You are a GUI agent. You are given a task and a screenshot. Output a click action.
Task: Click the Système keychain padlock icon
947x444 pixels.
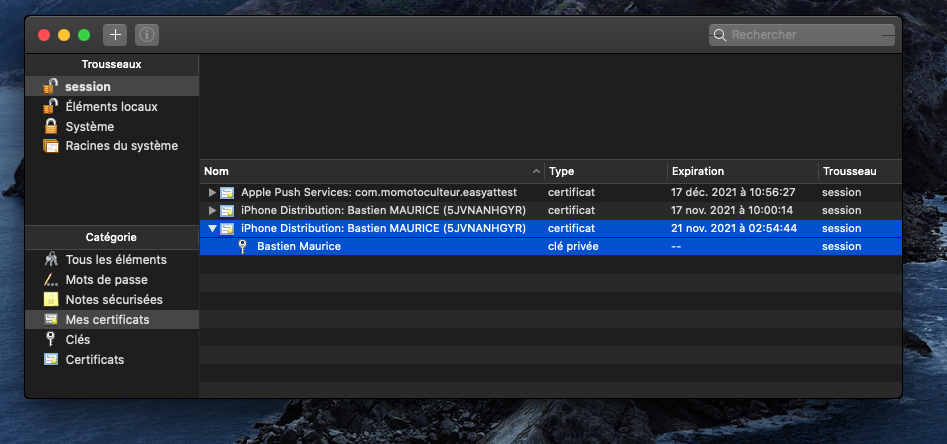click(50, 127)
